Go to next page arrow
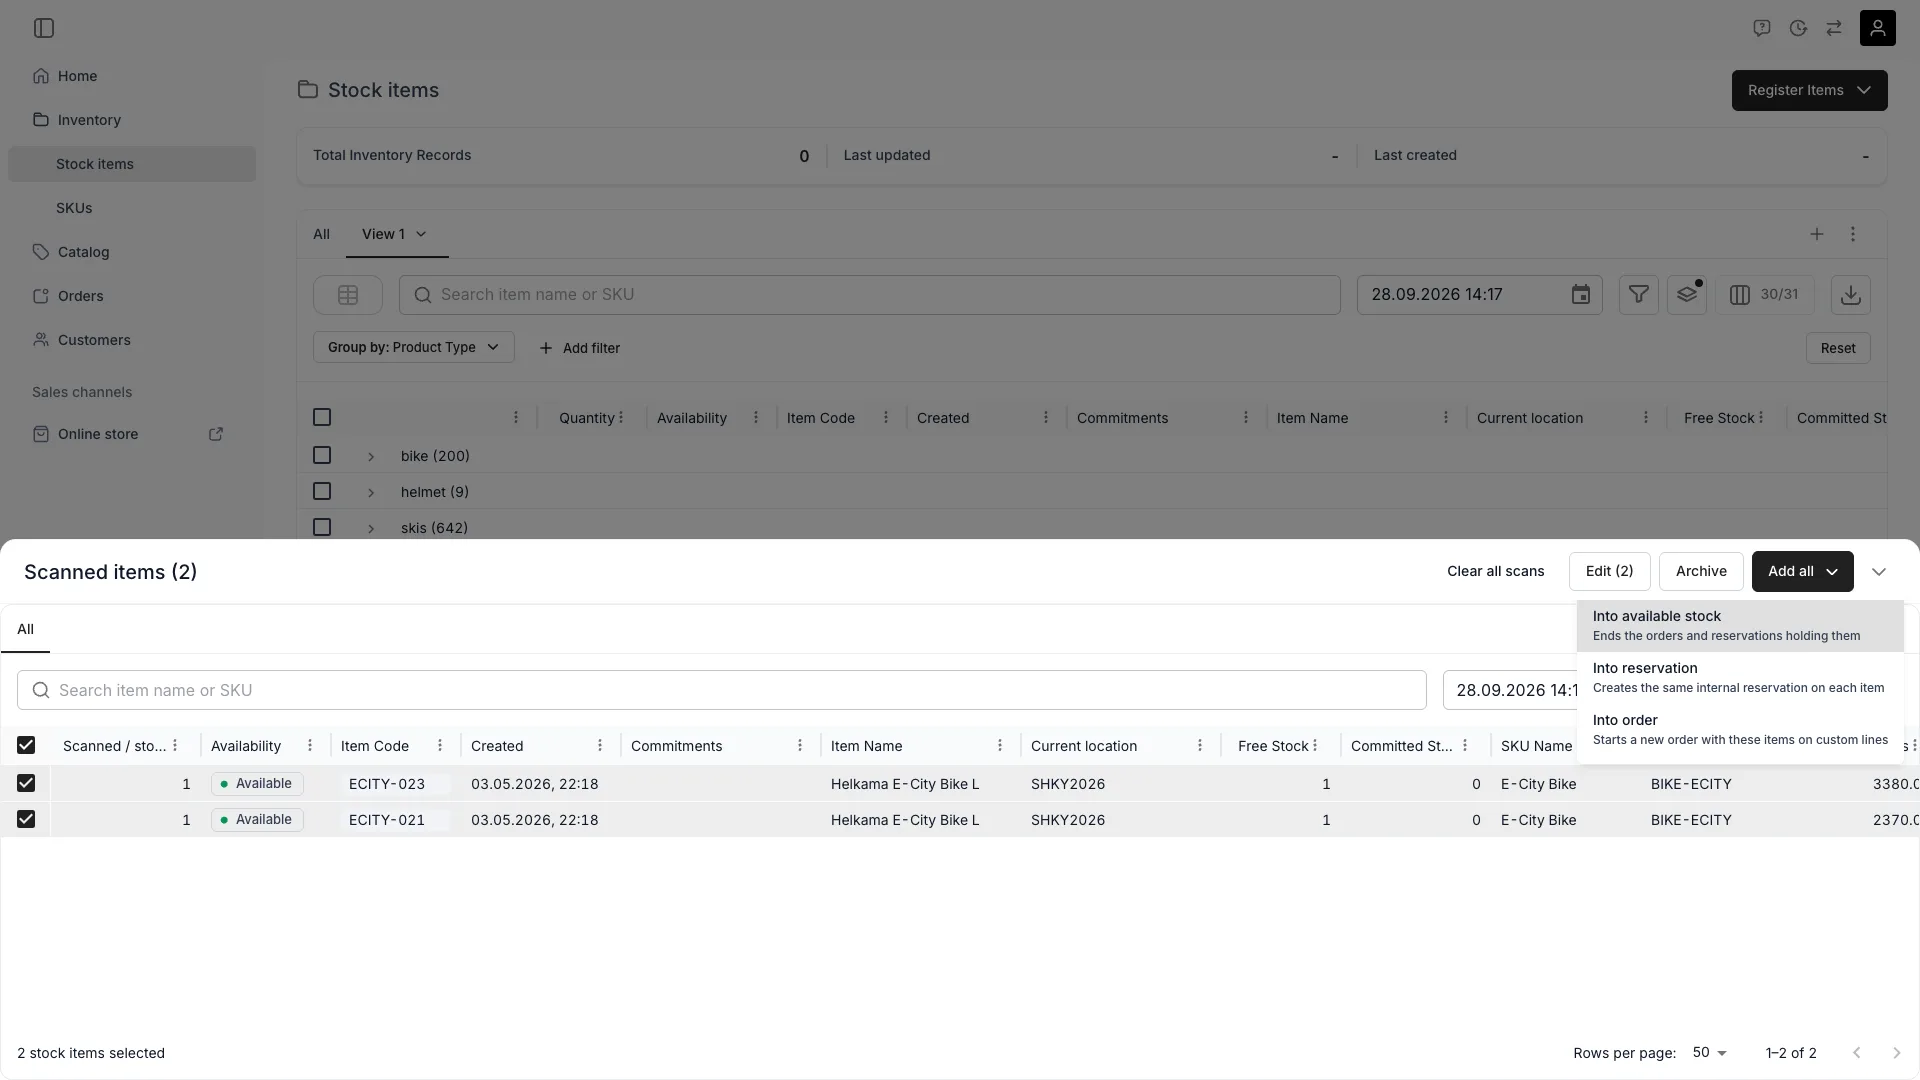The image size is (1920, 1080). pyautogui.click(x=1896, y=1053)
